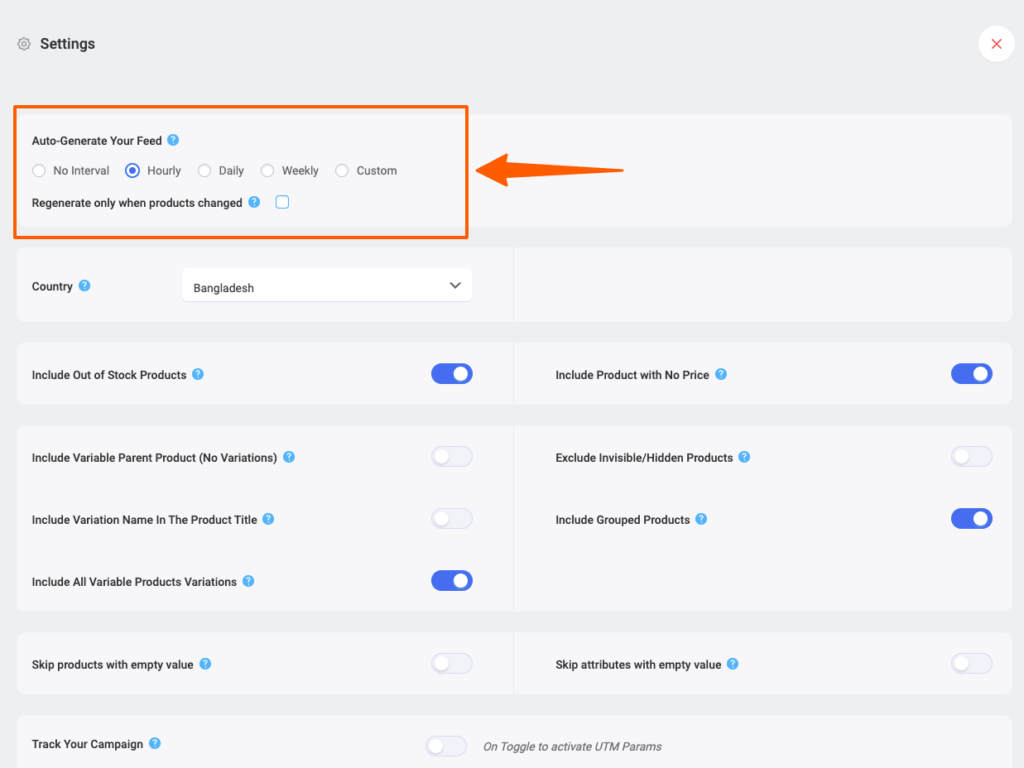This screenshot has height=768, width=1024.
Task: Close the Settings panel with the X button
Action: tap(996, 44)
